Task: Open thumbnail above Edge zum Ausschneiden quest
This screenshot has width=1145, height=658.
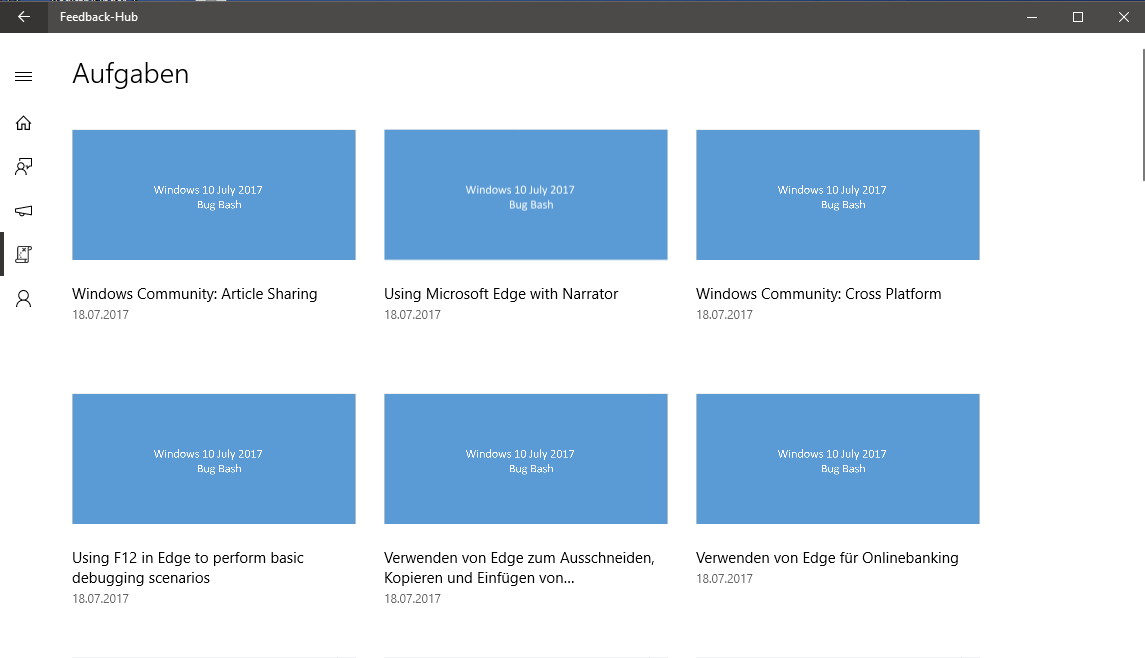Action: point(526,459)
